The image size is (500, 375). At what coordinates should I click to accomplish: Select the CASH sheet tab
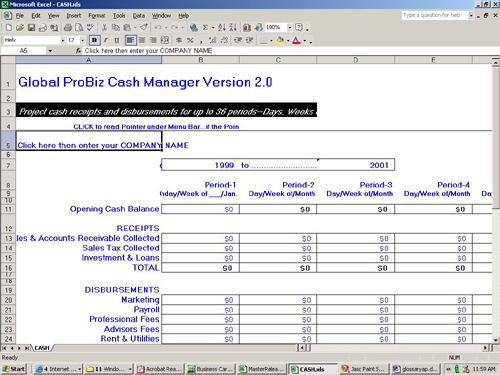point(42,348)
